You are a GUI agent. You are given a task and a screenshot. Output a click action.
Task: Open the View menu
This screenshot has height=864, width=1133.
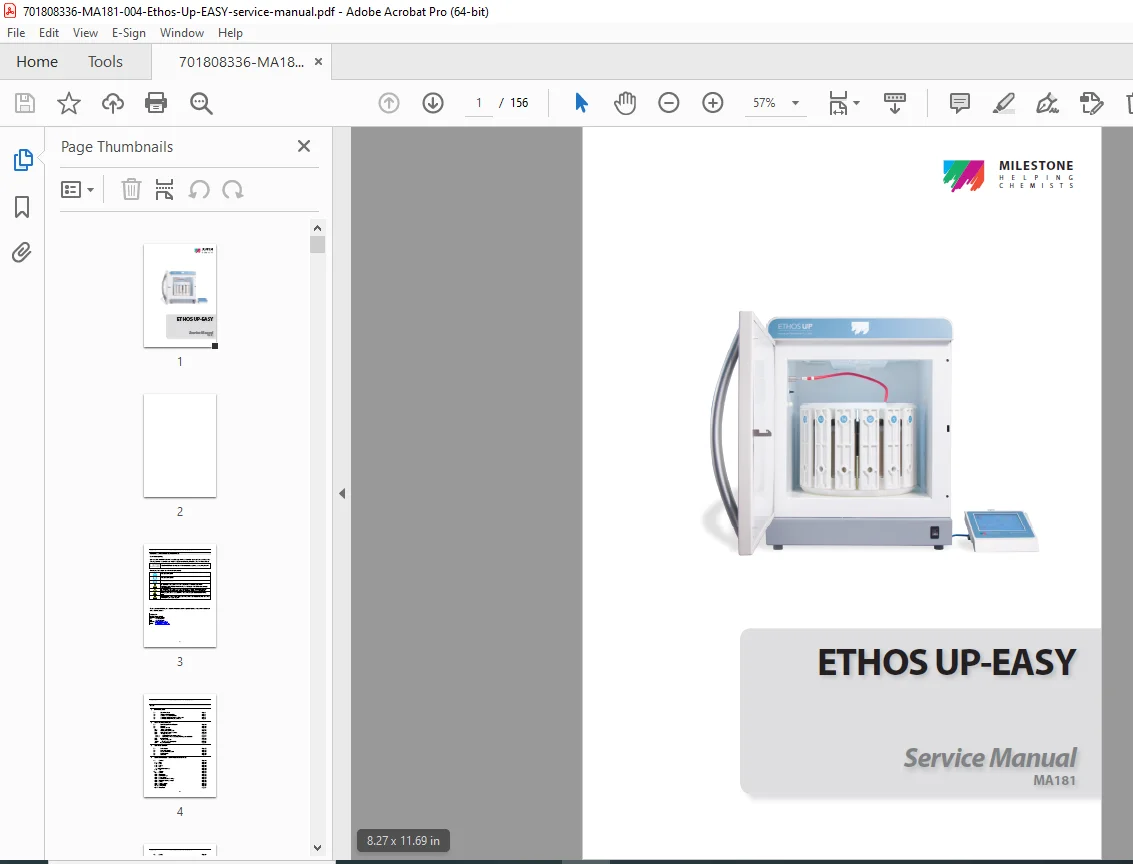tap(85, 33)
